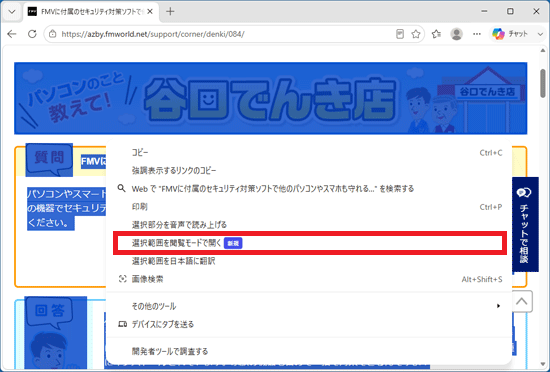
Task: Expand the arrow next to チャット
Action: point(540,34)
